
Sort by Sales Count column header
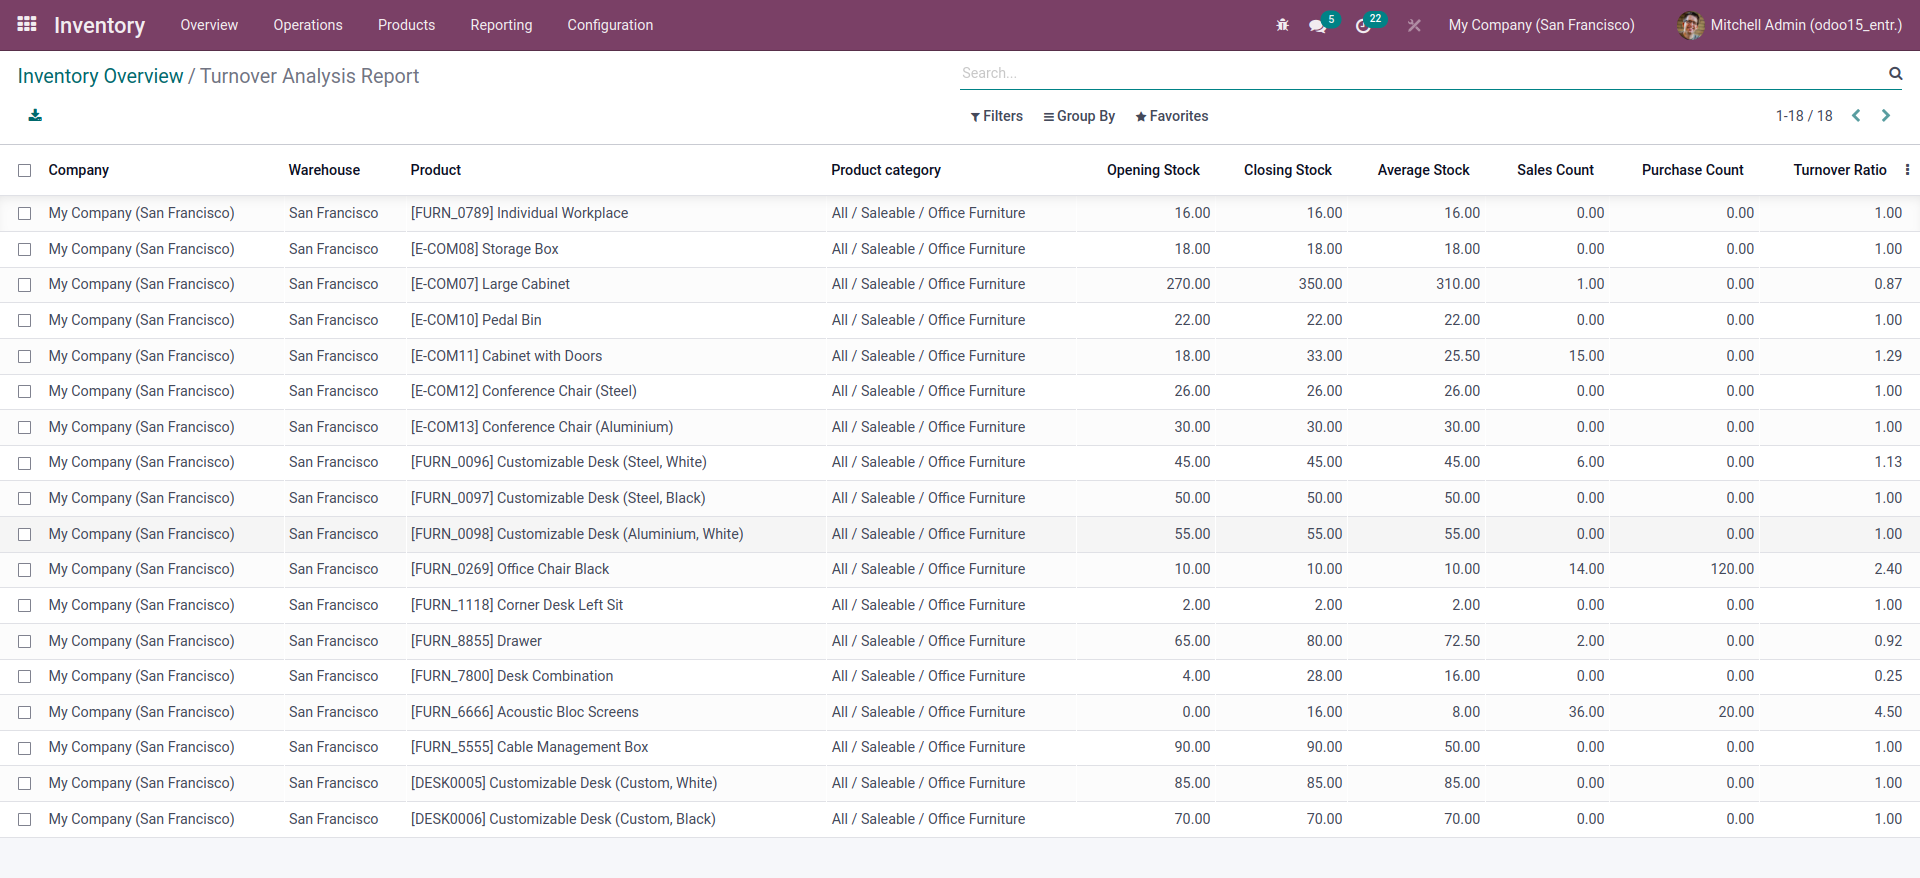1555,170
